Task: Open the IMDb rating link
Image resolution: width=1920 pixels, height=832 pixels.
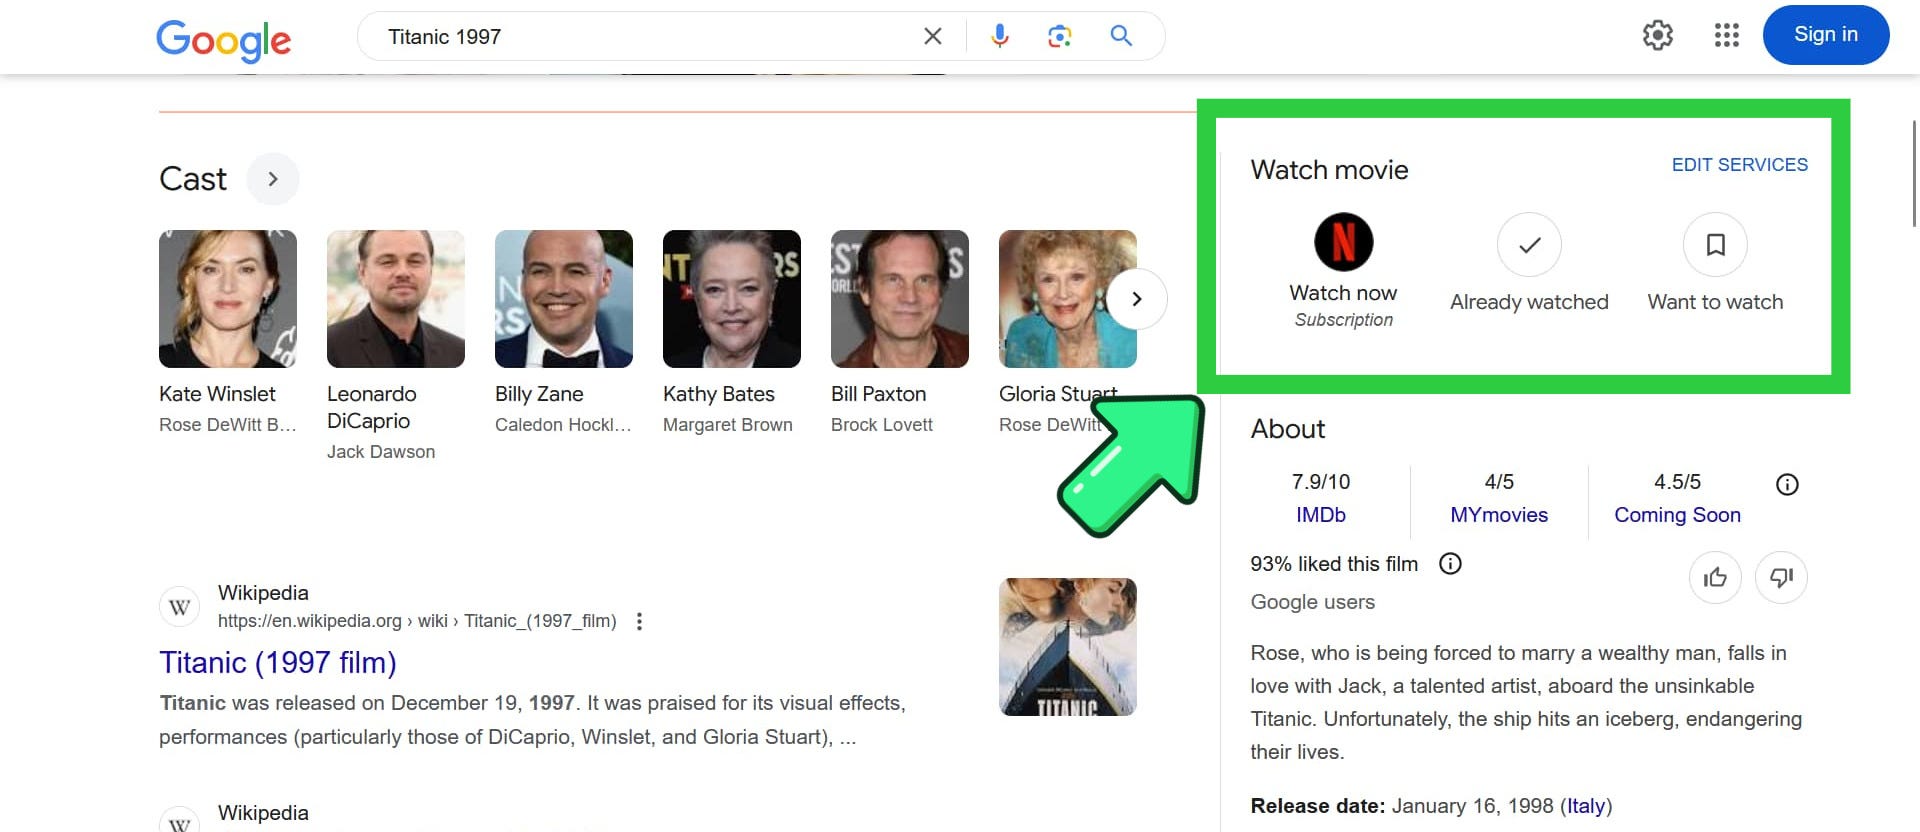Action: [1321, 515]
